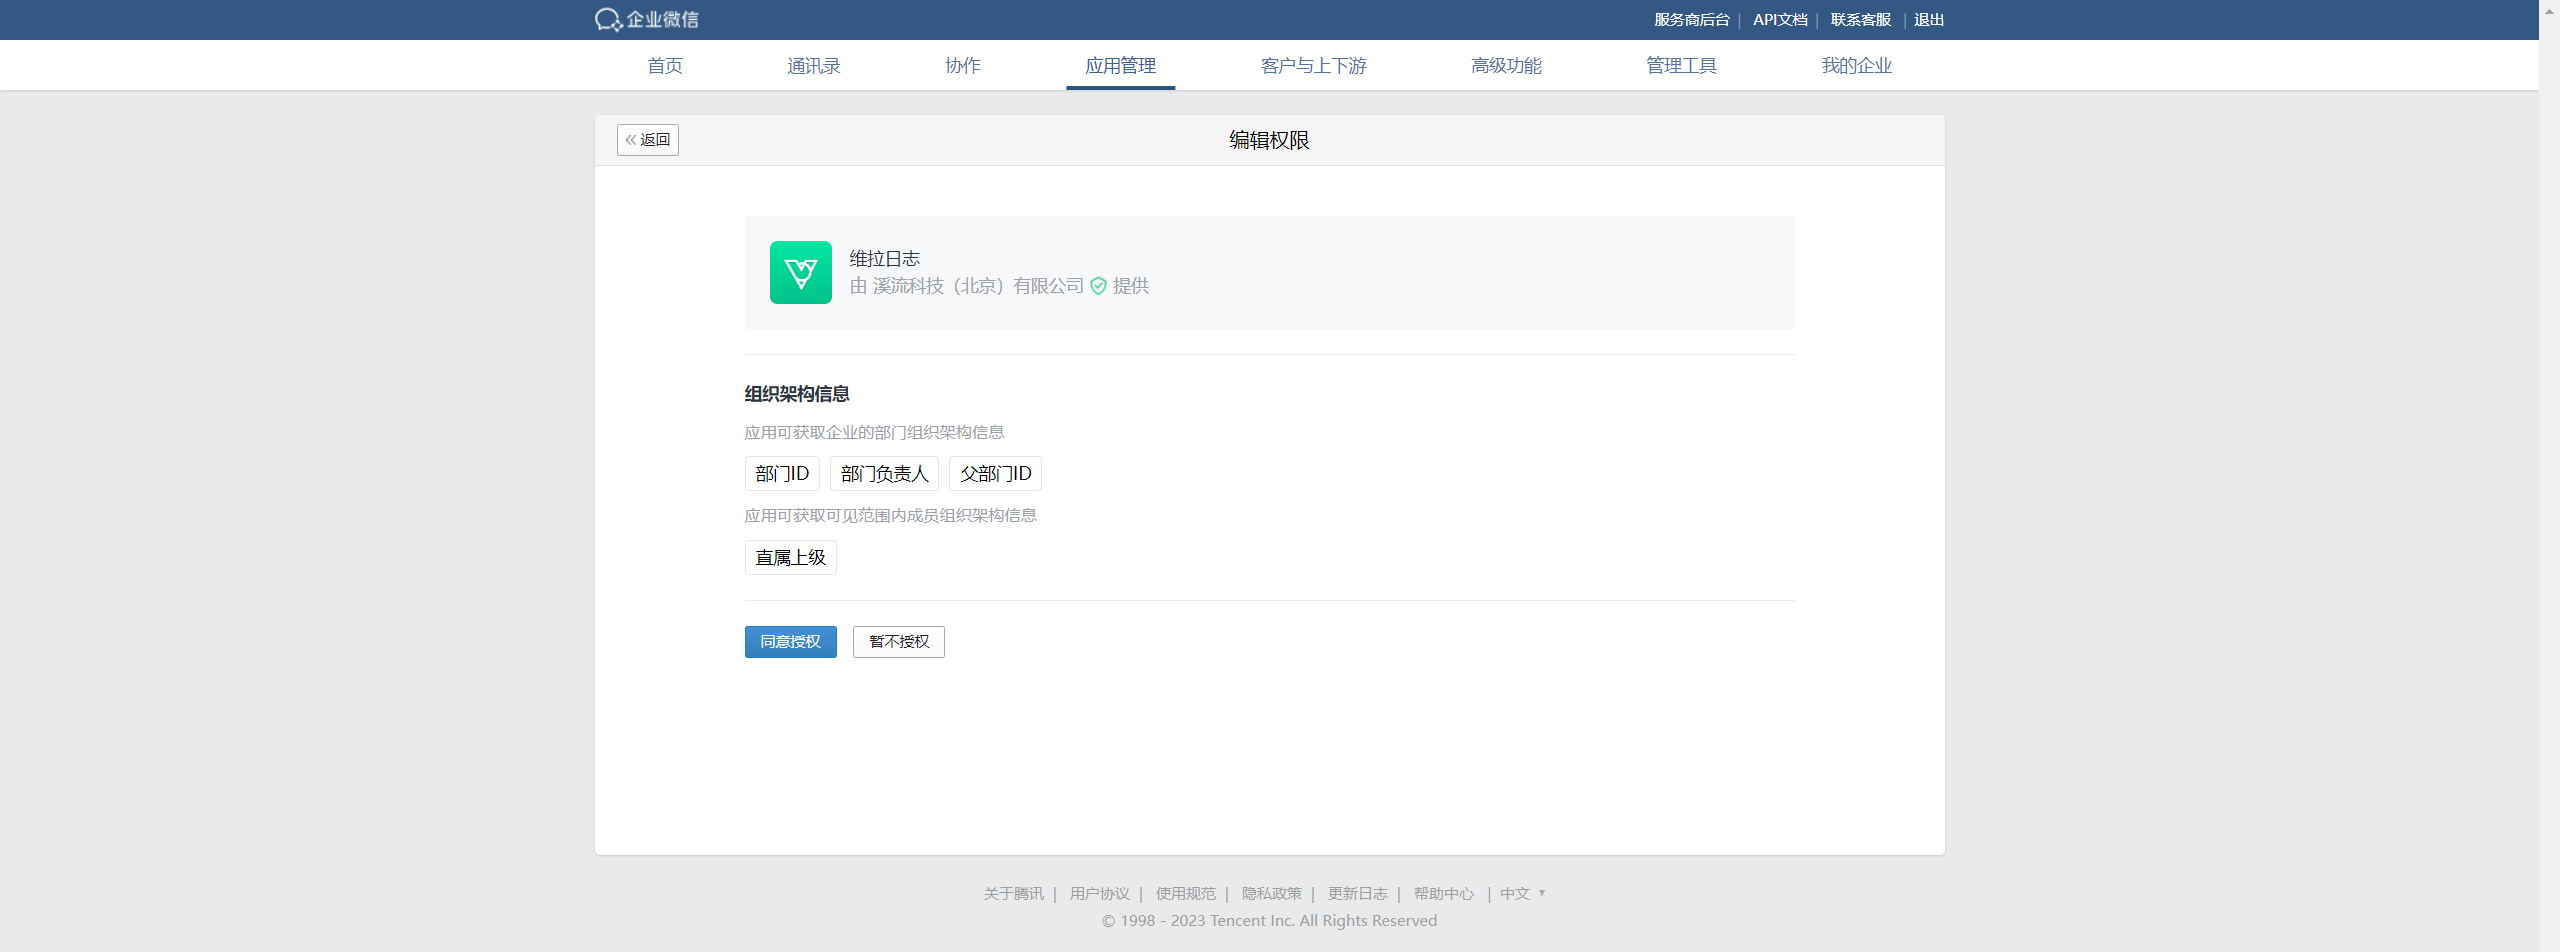Viewport: 2560px width, 952px height.
Task: Click the 联系客服 link
Action: [1860, 20]
